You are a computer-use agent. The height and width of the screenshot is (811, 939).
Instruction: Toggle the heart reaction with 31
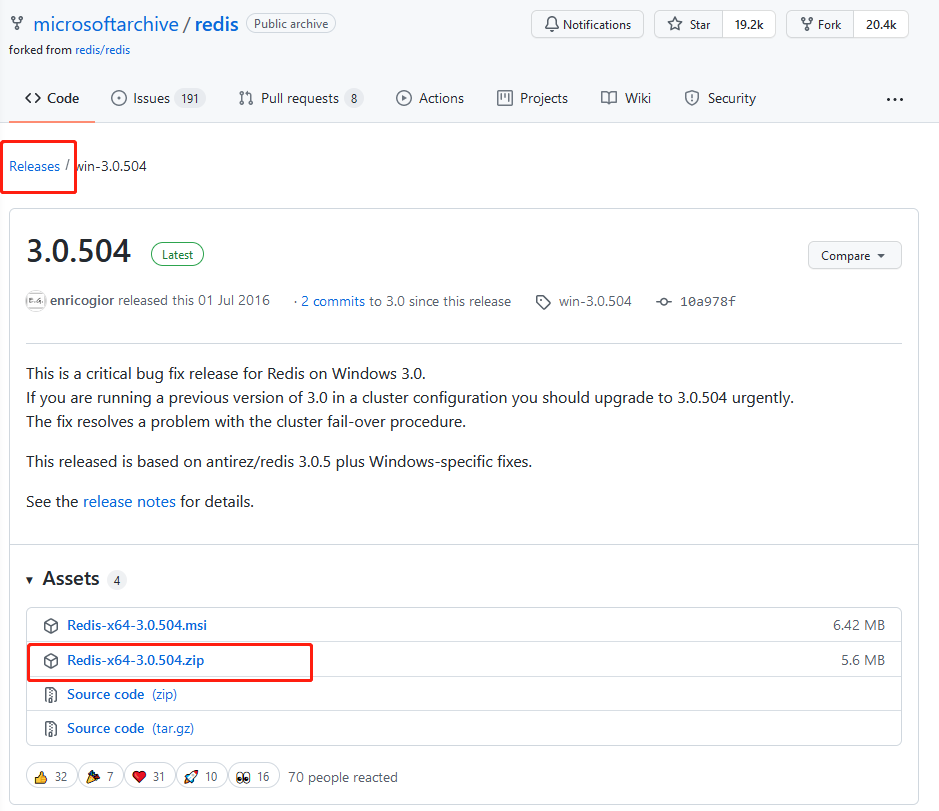[x=149, y=777]
